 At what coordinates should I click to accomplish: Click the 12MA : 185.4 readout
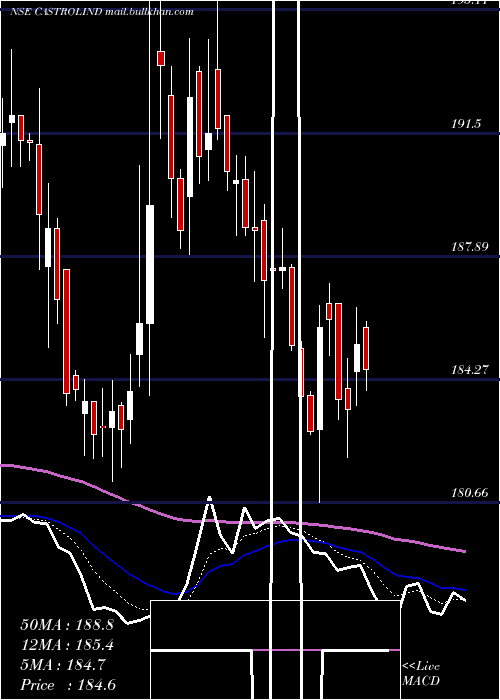(x=67, y=645)
